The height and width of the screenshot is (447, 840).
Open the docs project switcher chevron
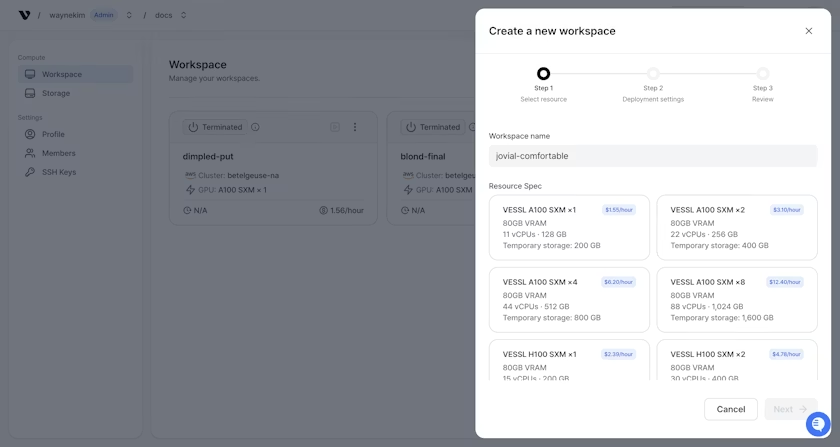coord(183,15)
